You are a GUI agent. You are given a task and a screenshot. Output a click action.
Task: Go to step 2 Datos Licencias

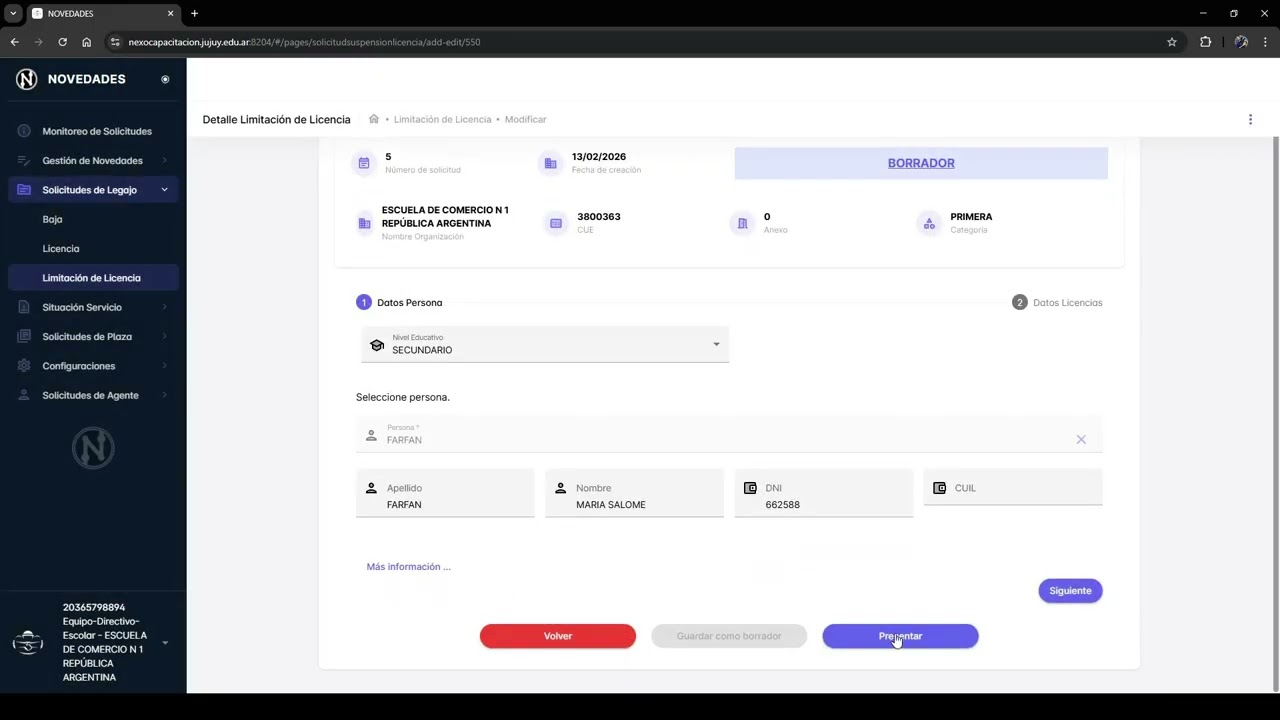click(x=1057, y=302)
